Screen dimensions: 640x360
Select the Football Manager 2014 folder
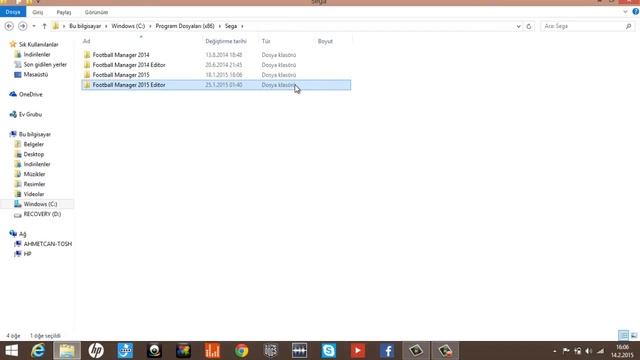click(121, 55)
